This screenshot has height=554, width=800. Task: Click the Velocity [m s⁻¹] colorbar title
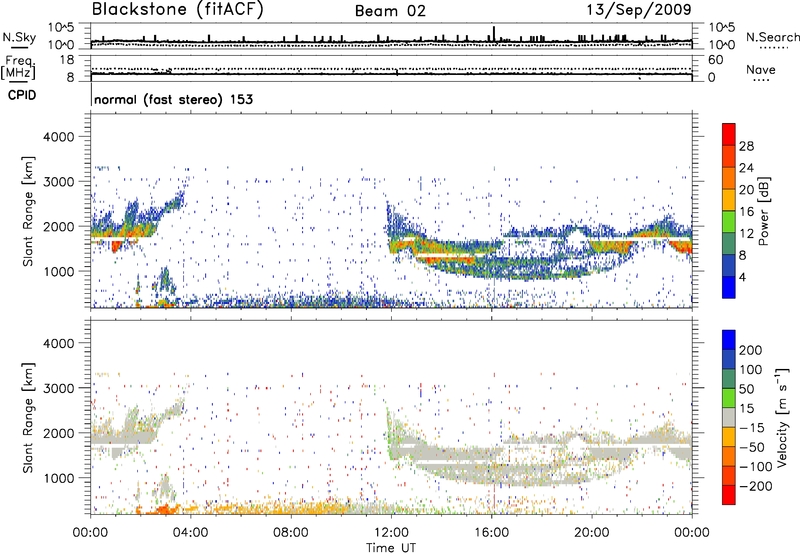(x=782, y=417)
